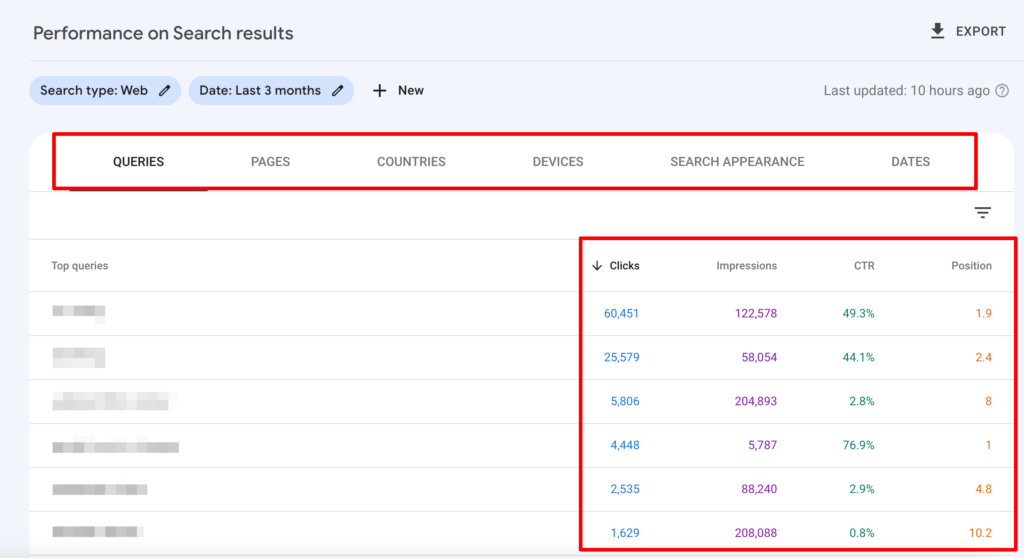The height and width of the screenshot is (558, 1024).
Task: Switch to the Queries tab
Action: pyautogui.click(x=138, y=162)
